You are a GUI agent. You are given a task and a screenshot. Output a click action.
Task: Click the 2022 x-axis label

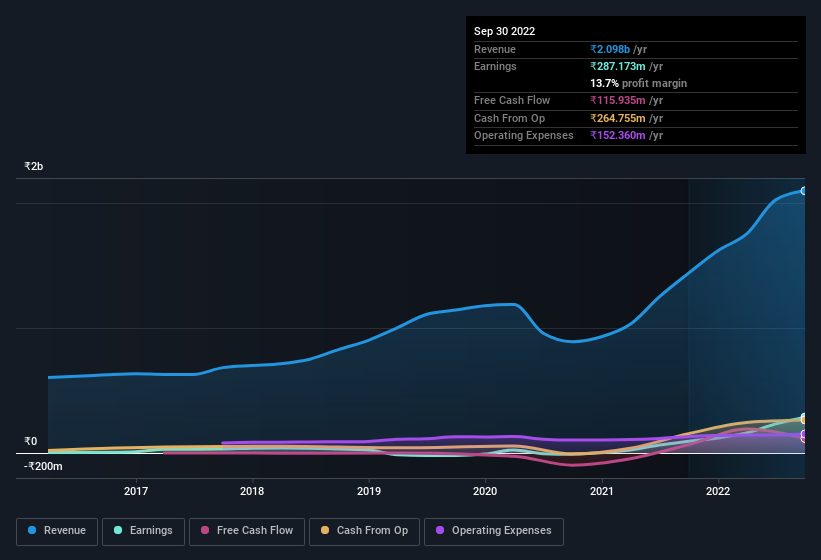[x=718, y=491]
